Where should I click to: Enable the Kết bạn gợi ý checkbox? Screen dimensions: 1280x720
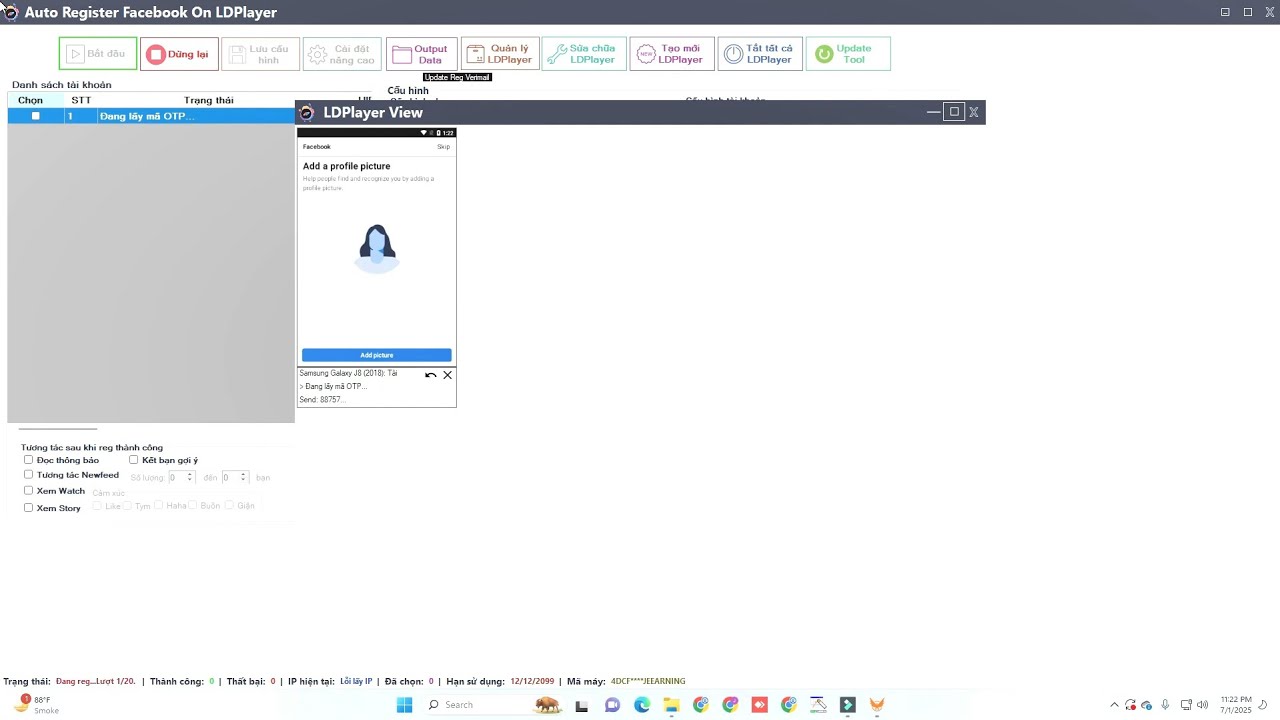(x=134, y=460)
